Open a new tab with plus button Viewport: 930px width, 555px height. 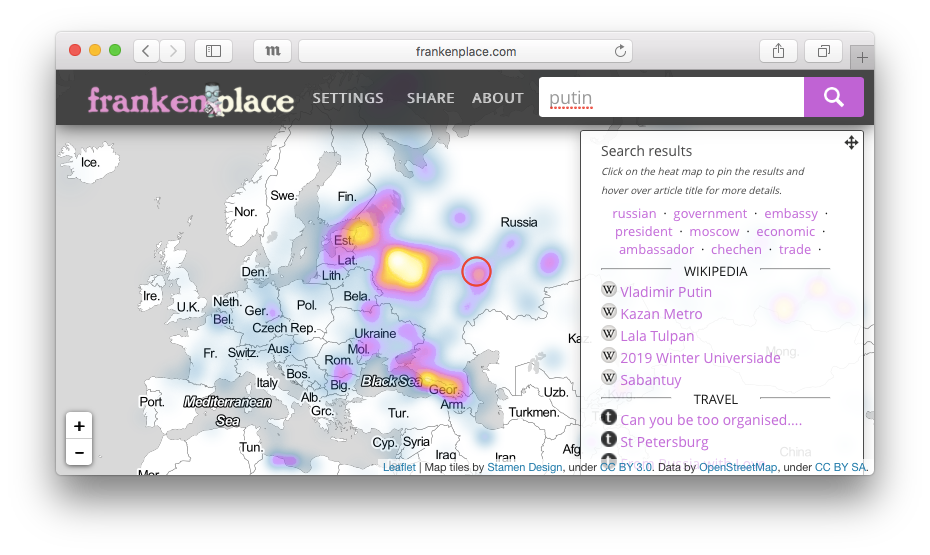(x=861, y=58)
